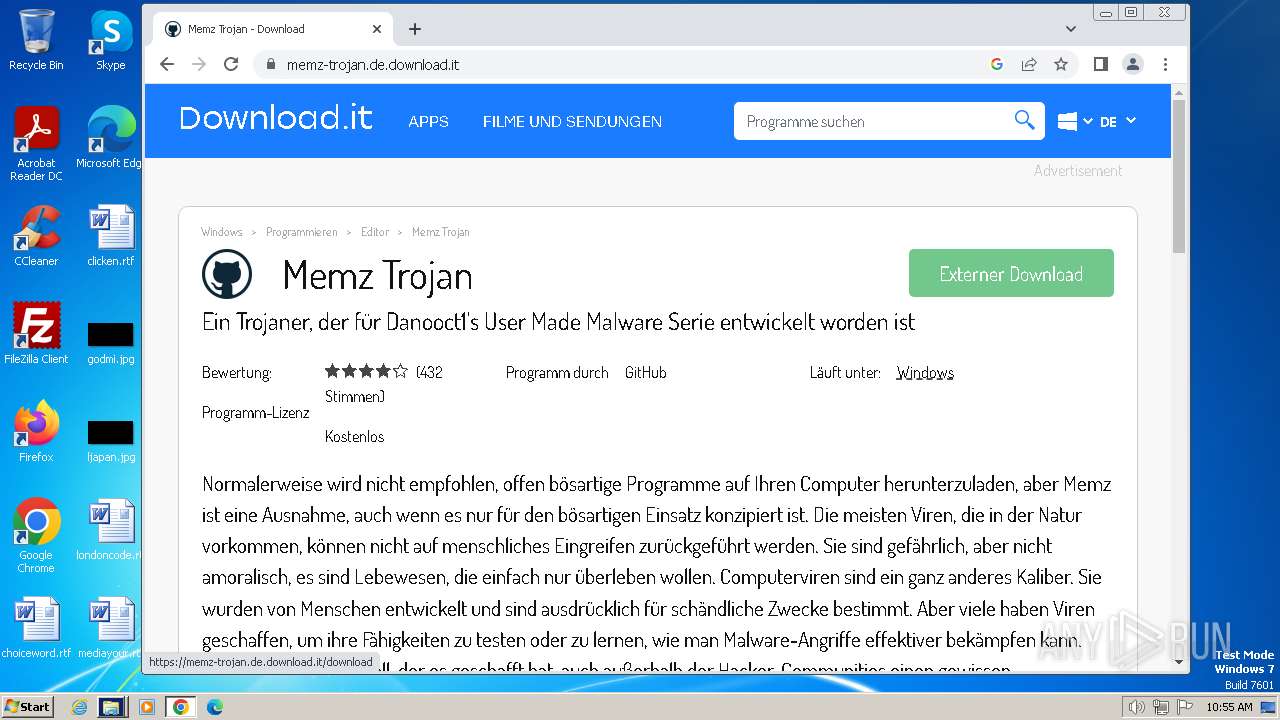Screen dimensions: 1280x720
Task: Open the underlined Windows link under Läuft unter
Action: (925, 372)
